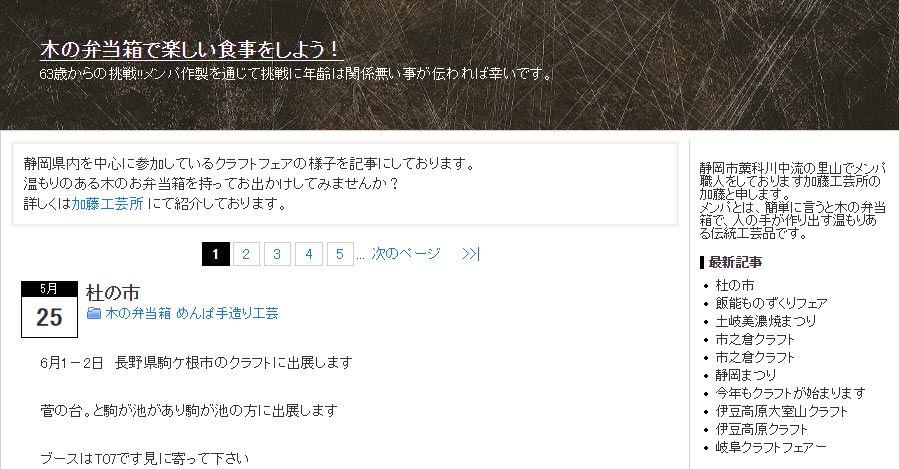The height and width of the screenshot is (469, 899).
Task: Click the 5月 25 date badge
Action: point(49,309)
